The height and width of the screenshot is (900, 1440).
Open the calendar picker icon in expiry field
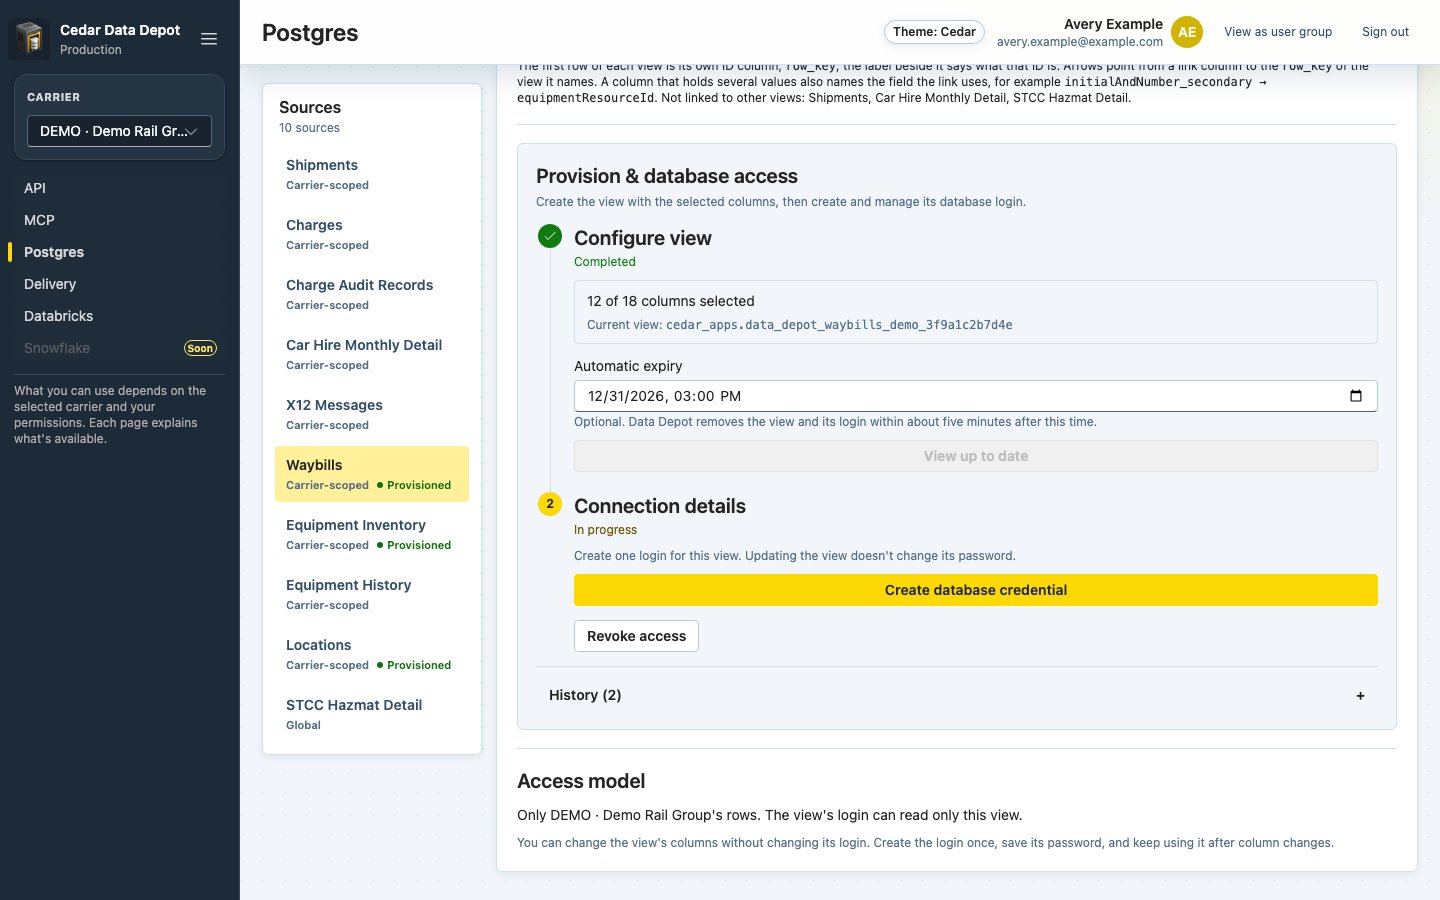[x=1356, y=396]
